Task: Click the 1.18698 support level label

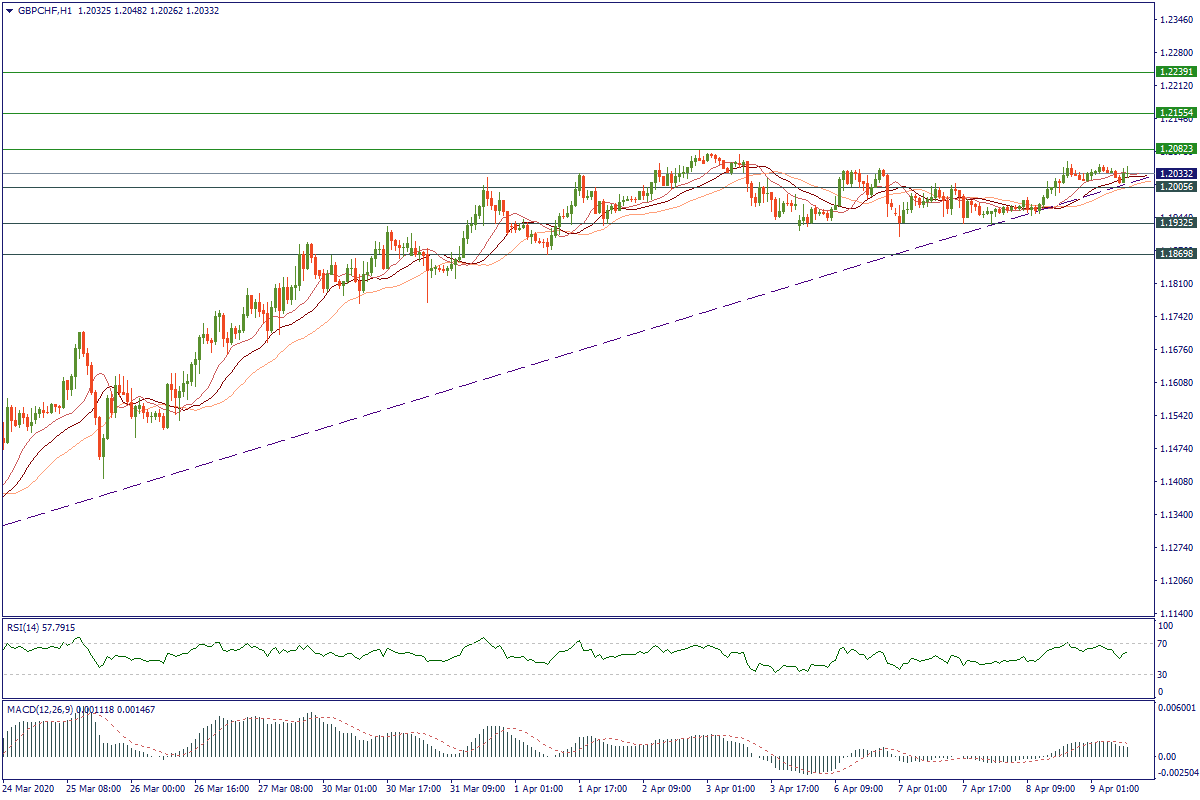Action: click(x=1176, y=255)
